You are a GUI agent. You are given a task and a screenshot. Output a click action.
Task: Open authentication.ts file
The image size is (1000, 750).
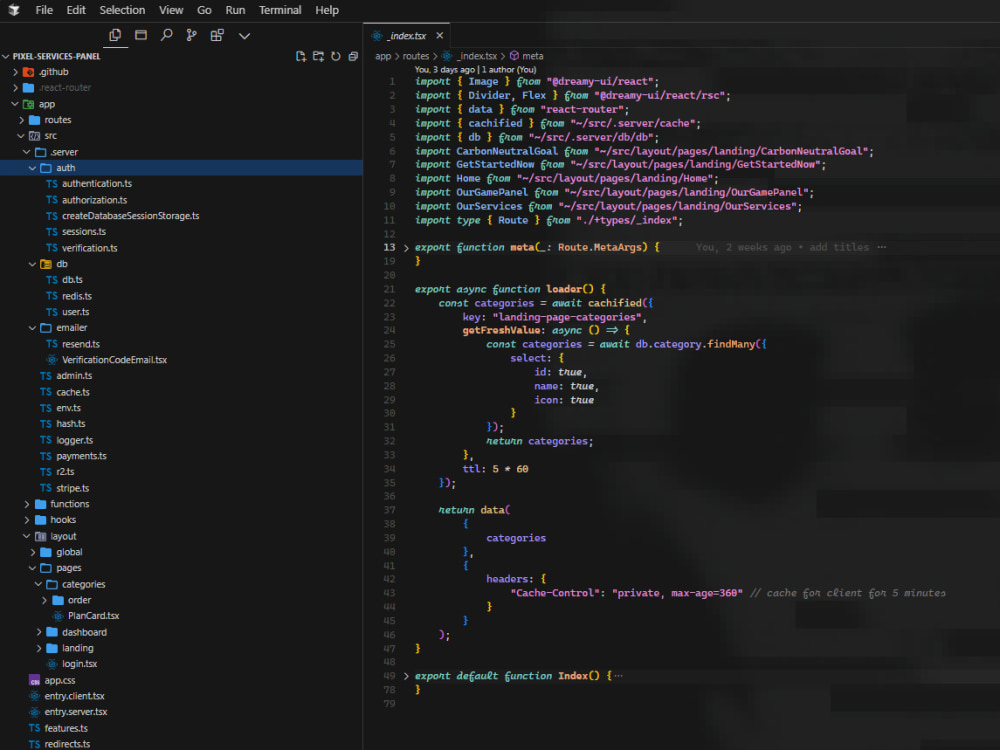(97, 184)
